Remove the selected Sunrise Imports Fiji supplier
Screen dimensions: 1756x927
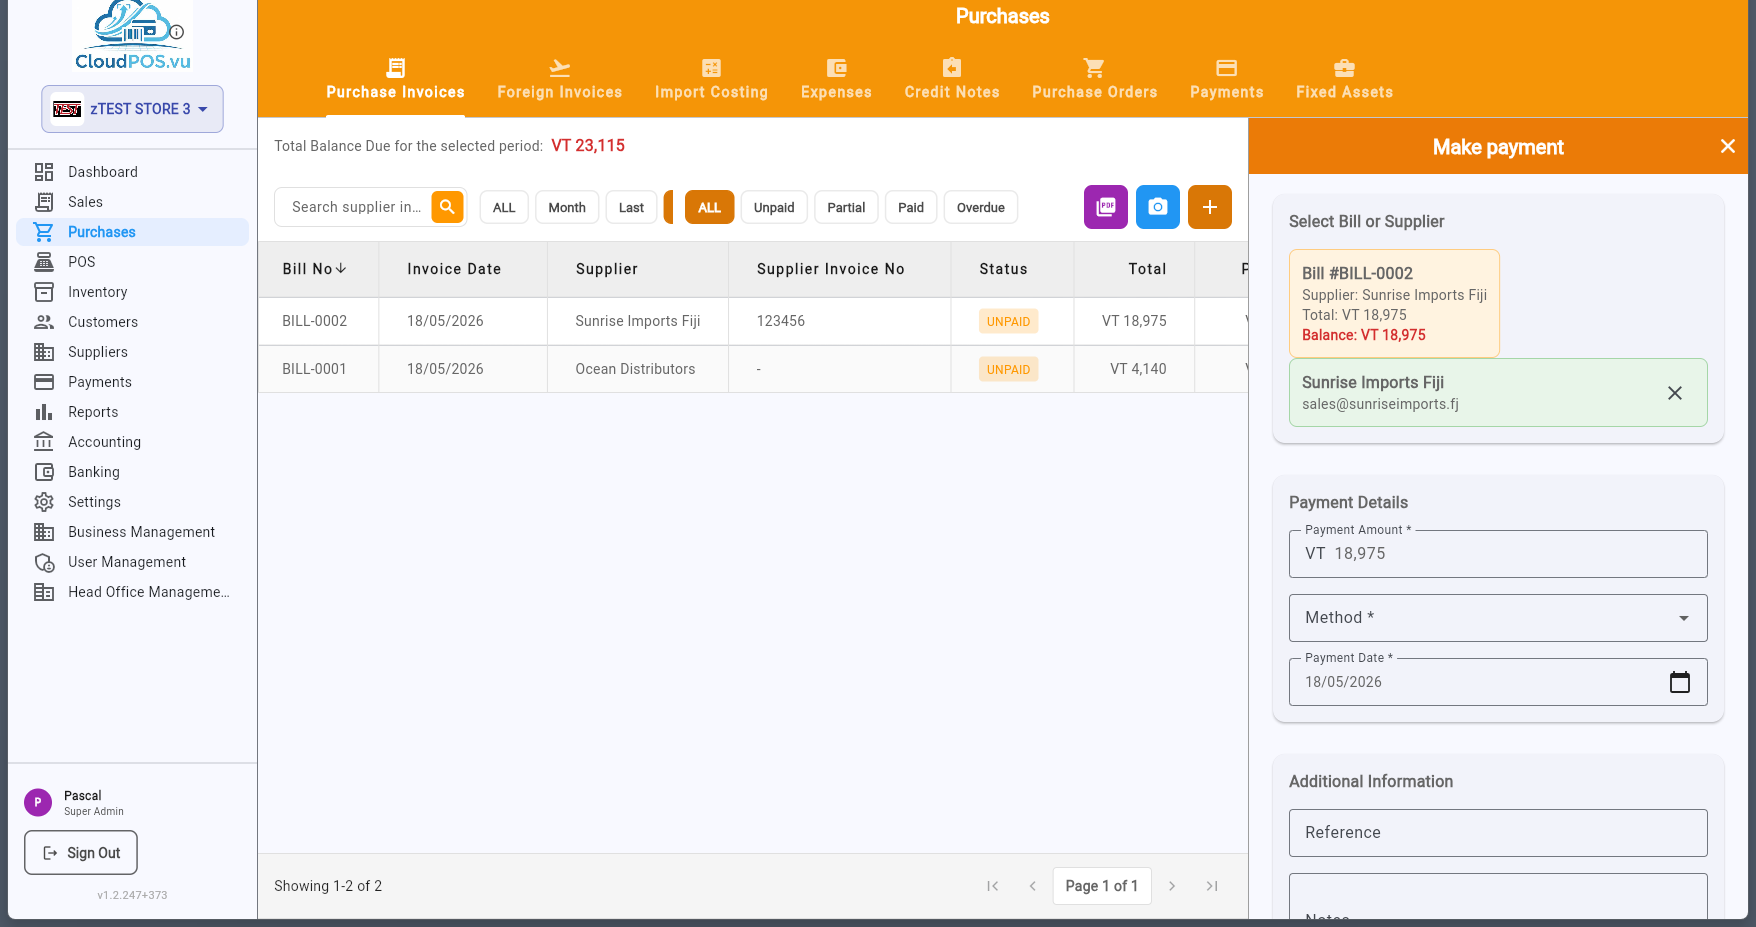tap(1675, 393)
